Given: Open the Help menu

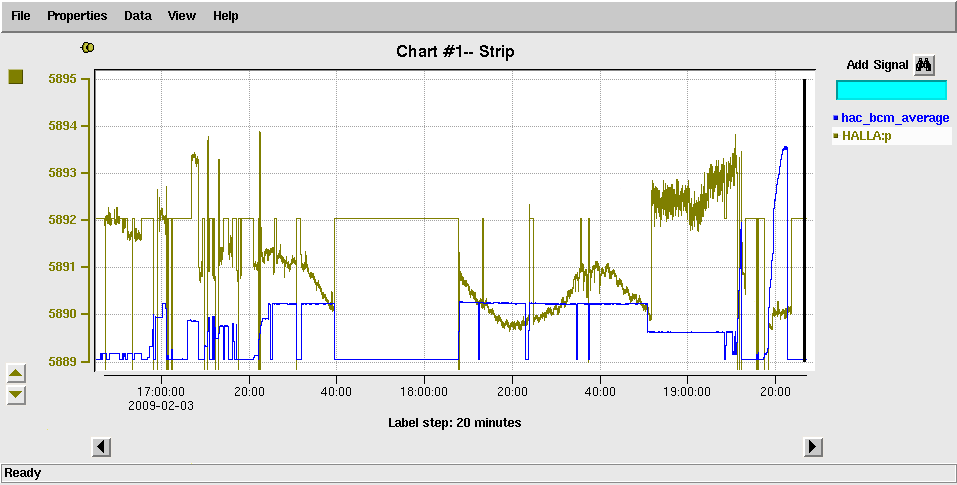Looking at the screenshot, I should (225, 16).
